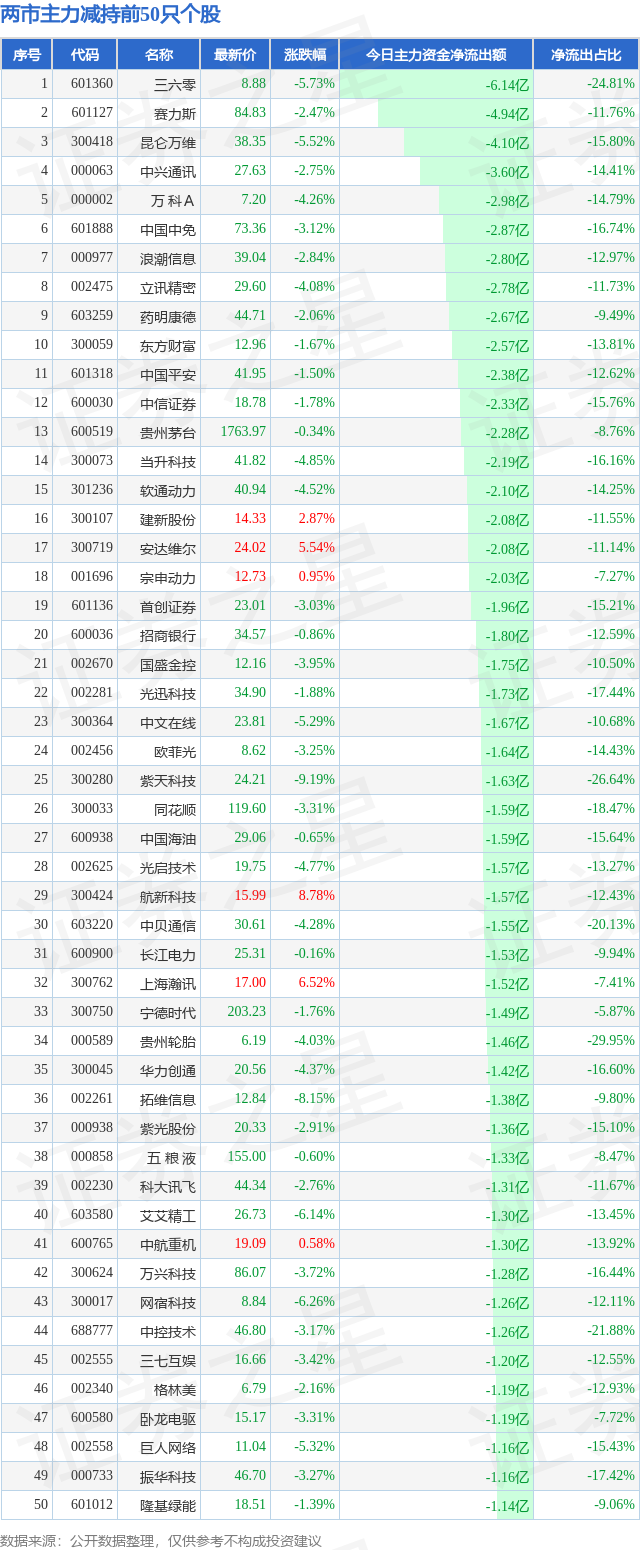Click the 5.54% change for 安达维尔
Screen dimensions: 640x1550
[x=315, y=548]
